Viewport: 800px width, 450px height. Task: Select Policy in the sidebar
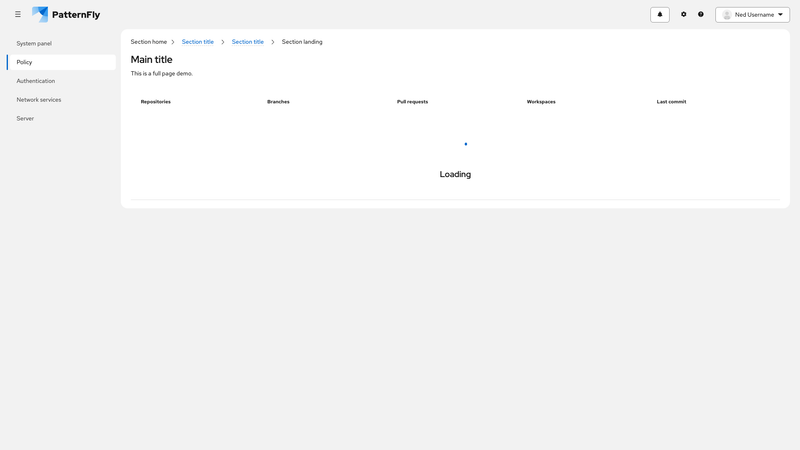click(61, 62)
